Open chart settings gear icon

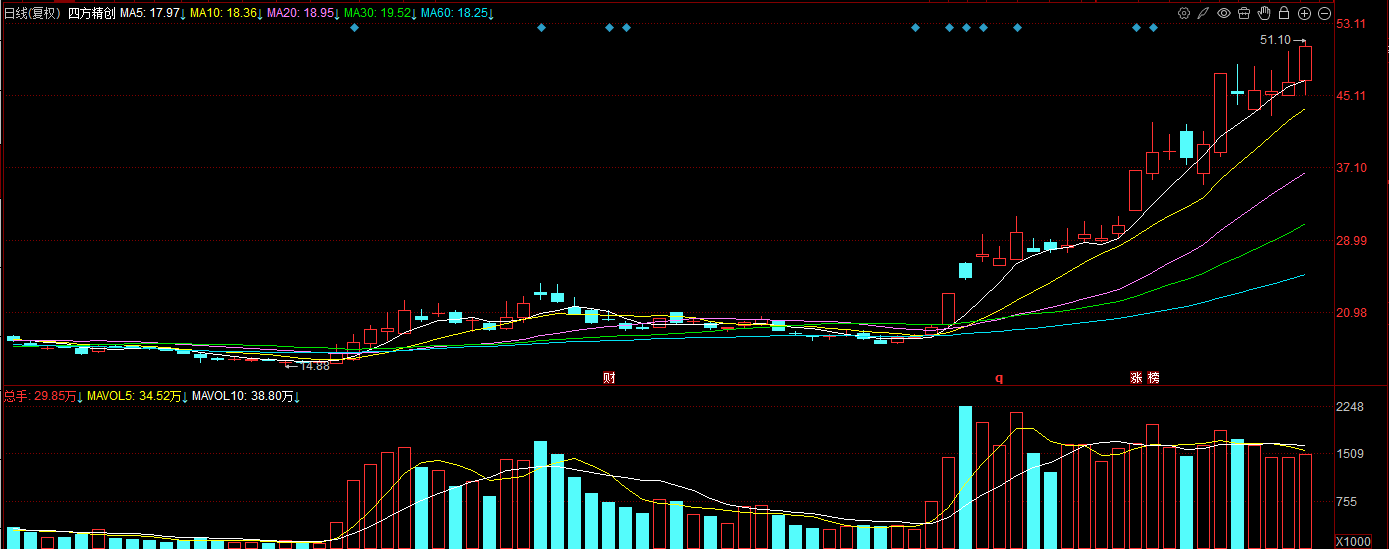click(1184, 13)
